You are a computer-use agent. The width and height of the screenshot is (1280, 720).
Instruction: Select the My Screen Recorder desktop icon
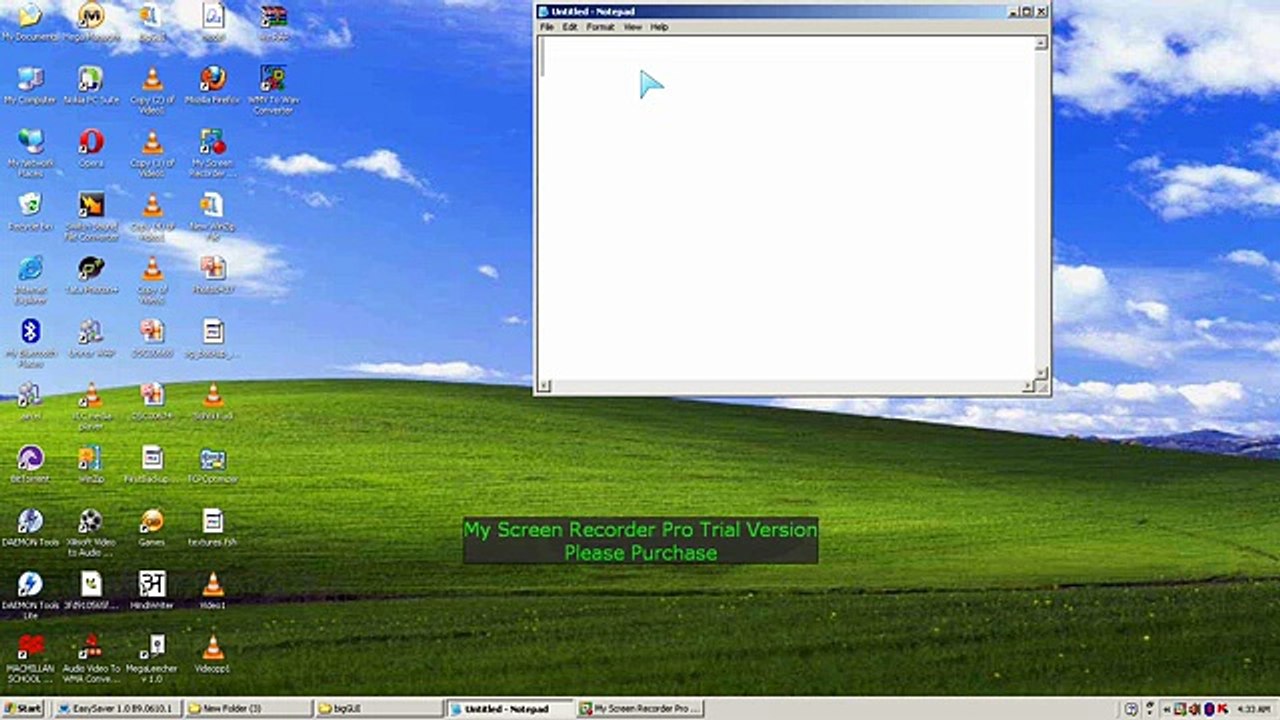(x=212, y=153)
